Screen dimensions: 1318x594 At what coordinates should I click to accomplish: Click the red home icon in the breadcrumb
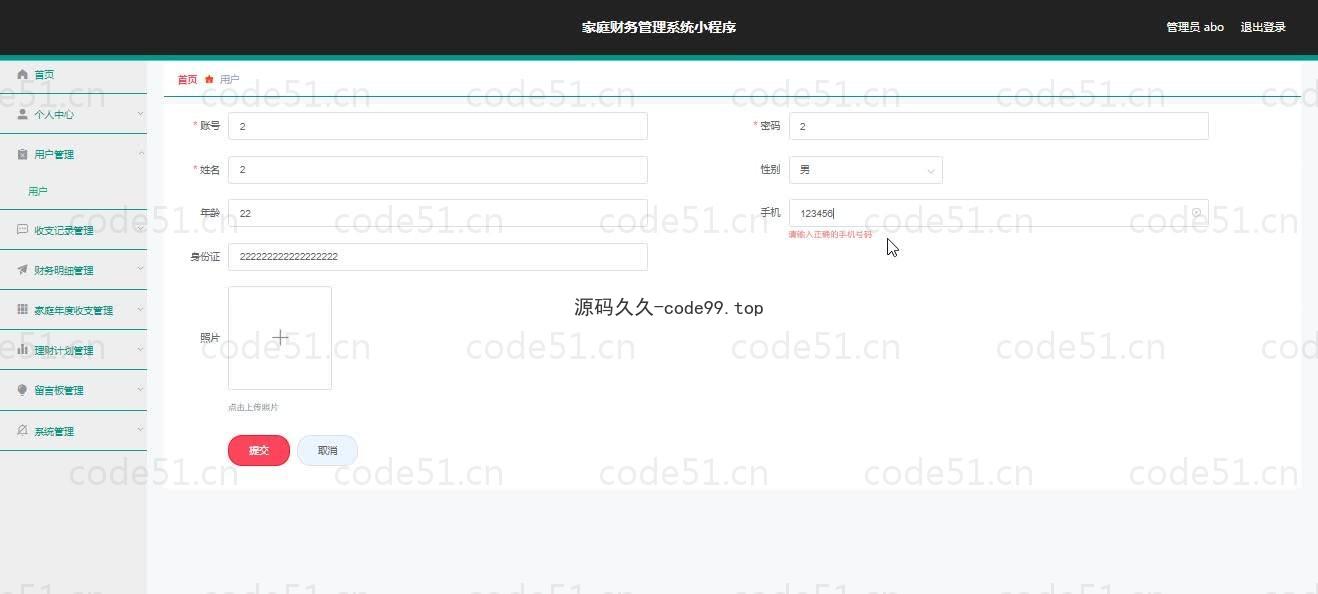pyautogui.click(x=209, y=79)
